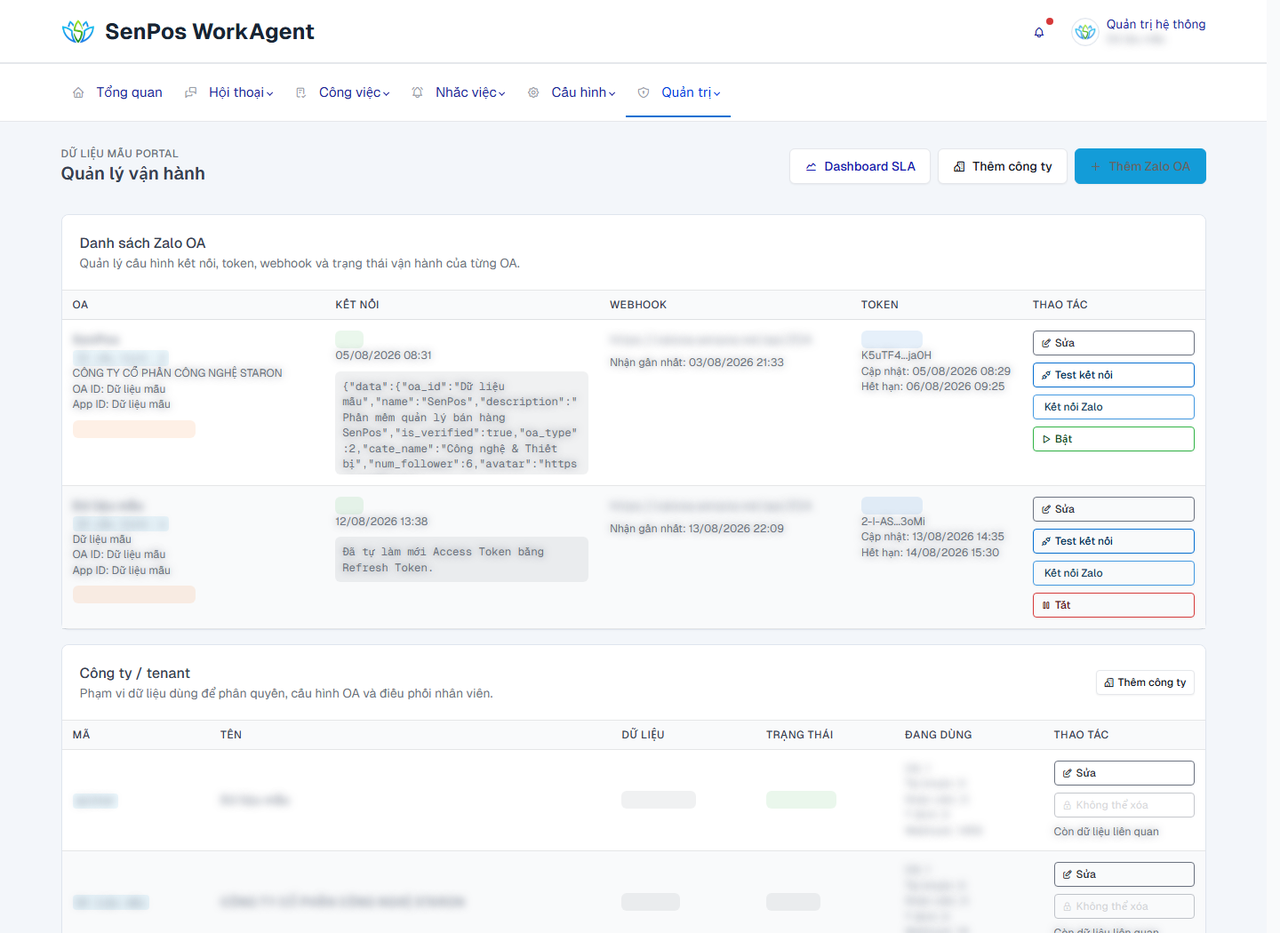Expand the Hội thoại menu
The width and height of the screenshot is (1280, 933).
[229, 92]
